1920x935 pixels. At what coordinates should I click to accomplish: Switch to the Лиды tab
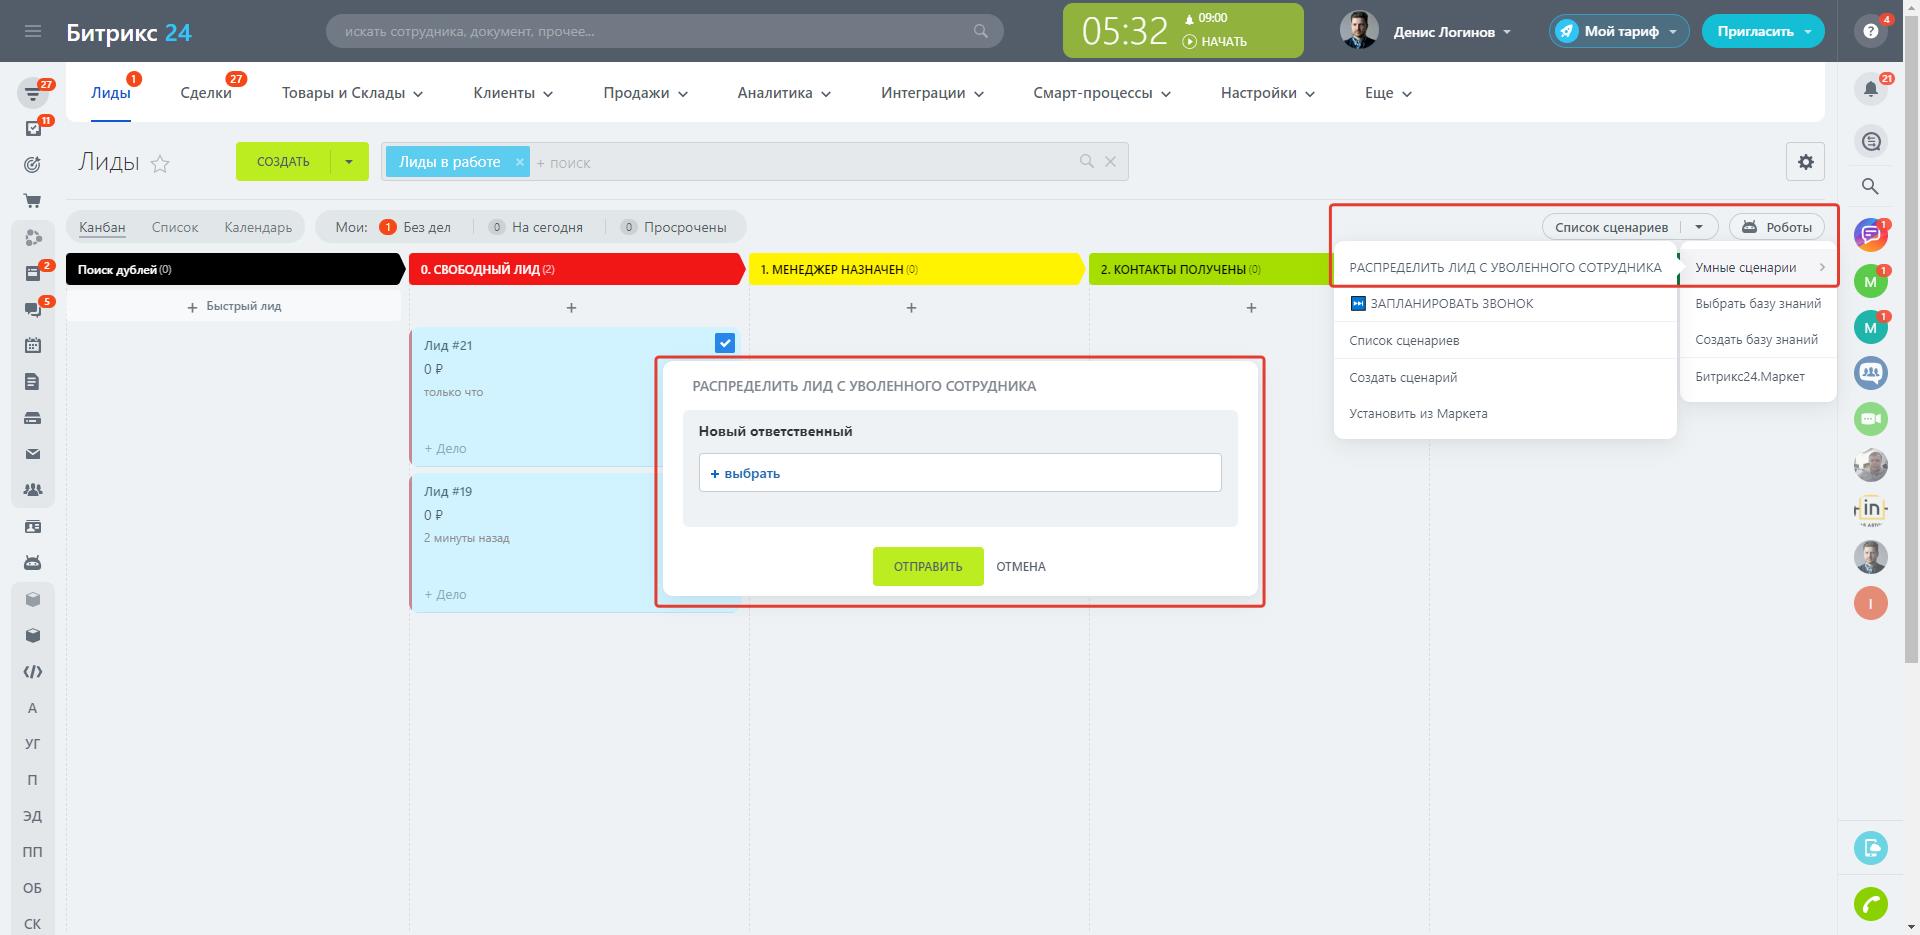pyautogui.click(x=110, y=93)
